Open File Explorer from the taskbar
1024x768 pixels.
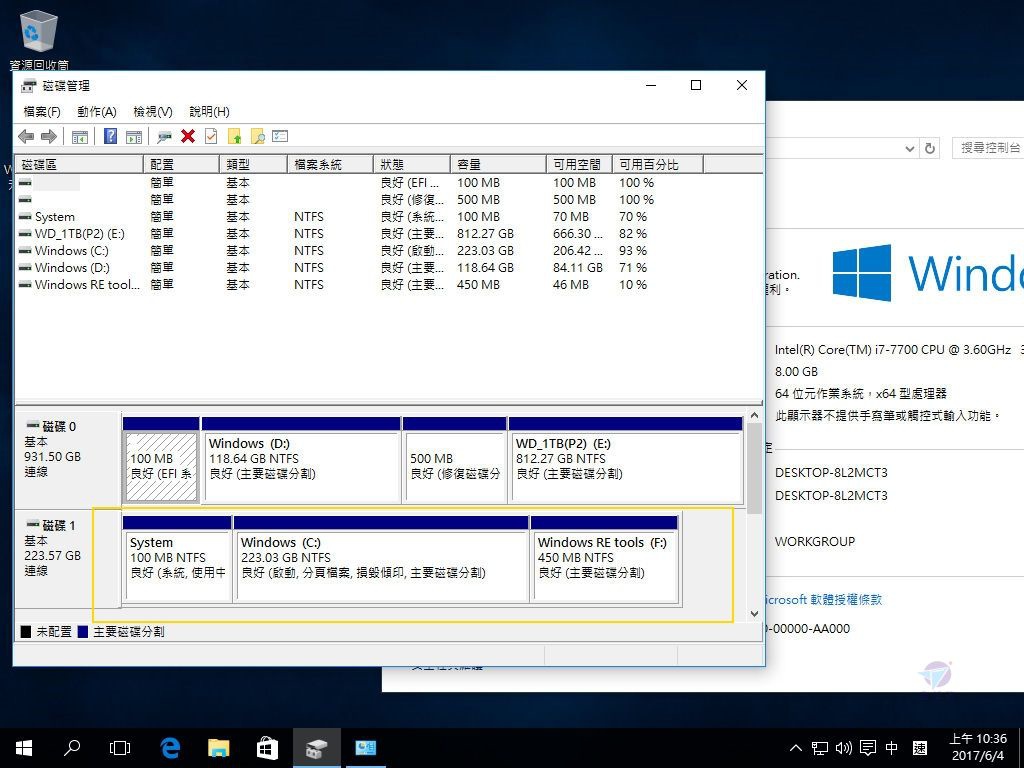tap(219, 748)
